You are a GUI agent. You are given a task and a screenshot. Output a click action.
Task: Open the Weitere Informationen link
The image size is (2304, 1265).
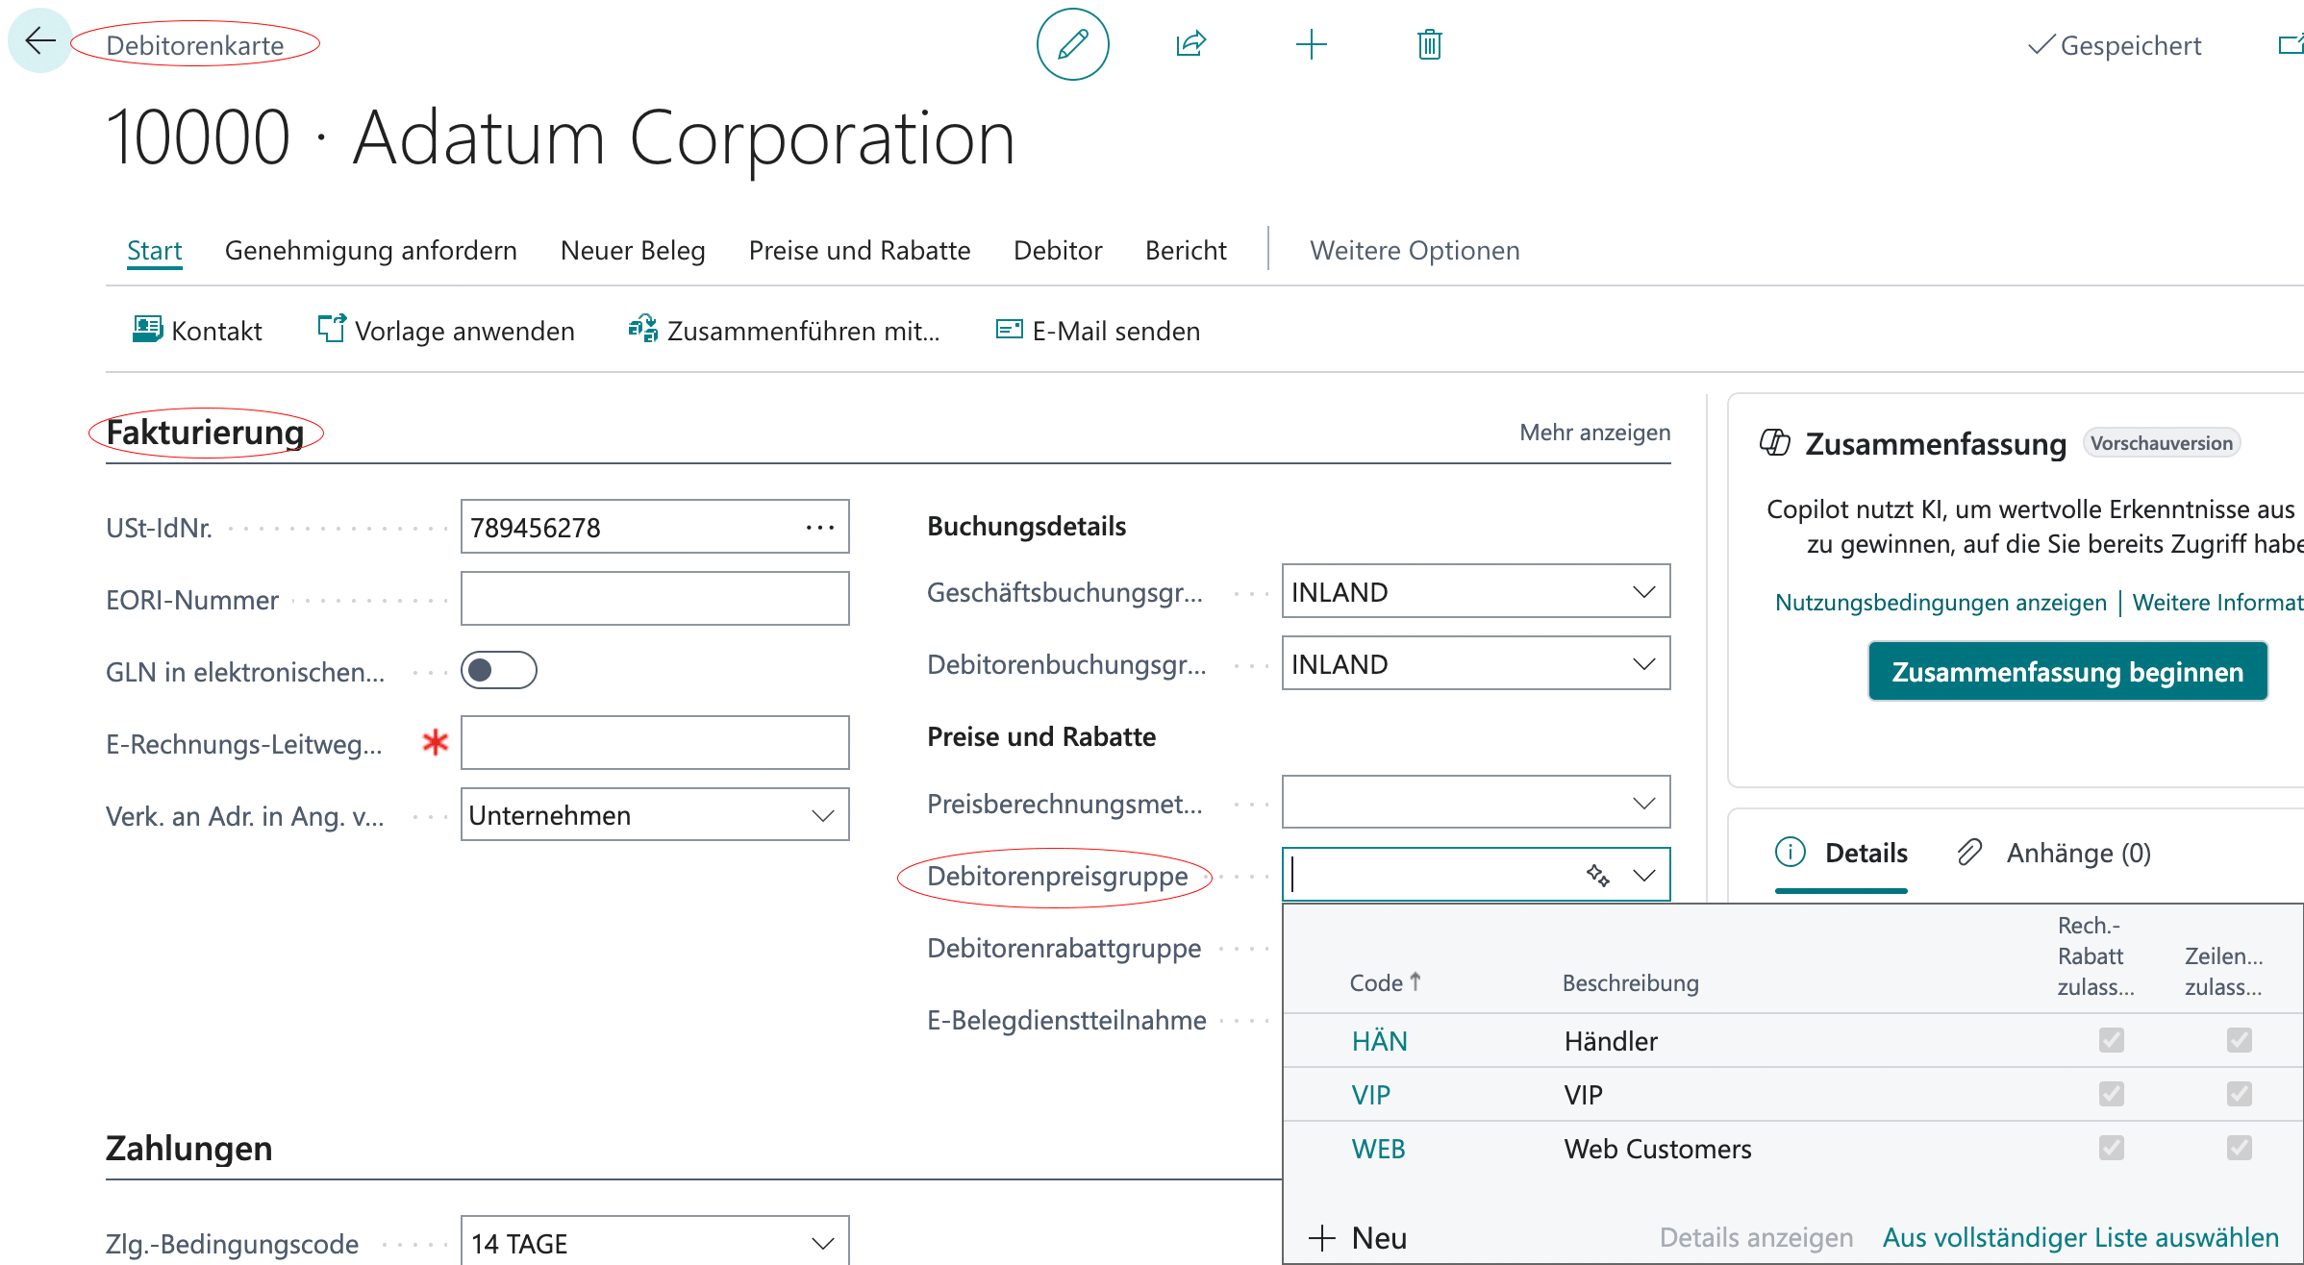coord(2218,602)
